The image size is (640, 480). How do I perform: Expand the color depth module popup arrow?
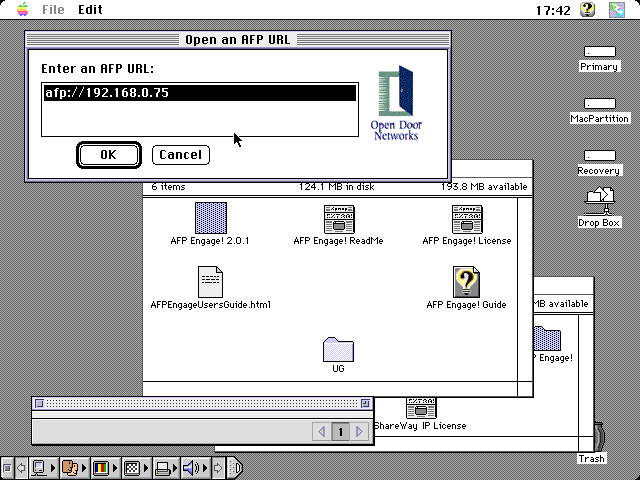(115, 468)
